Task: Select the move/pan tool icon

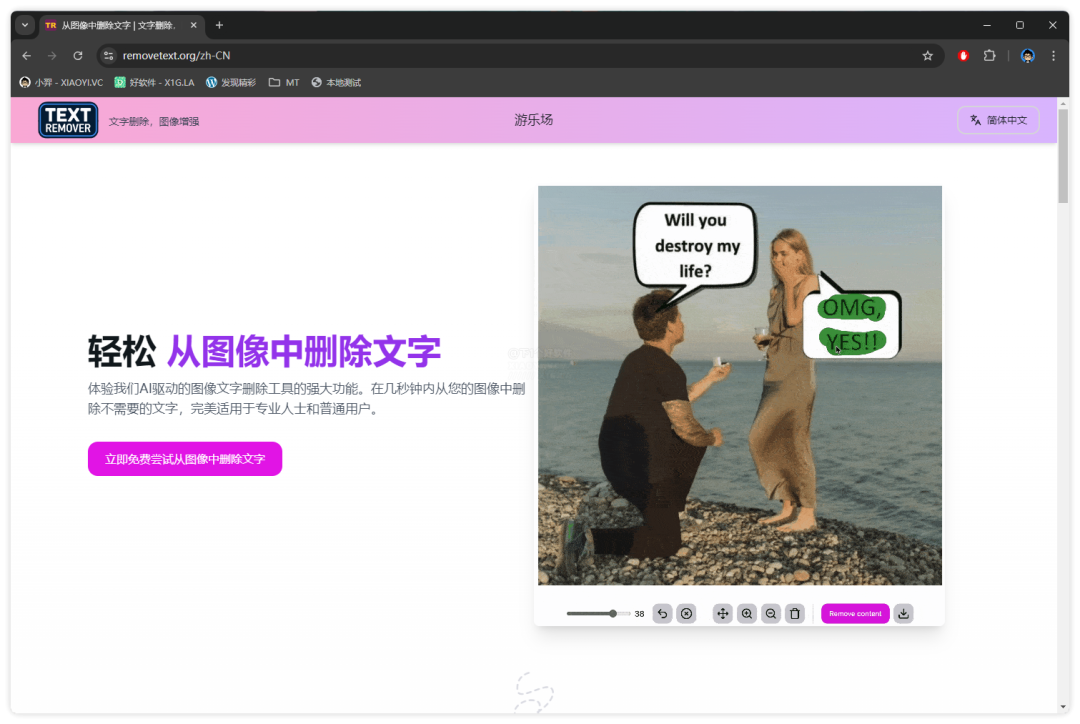Action: click(x=723, y=614)
